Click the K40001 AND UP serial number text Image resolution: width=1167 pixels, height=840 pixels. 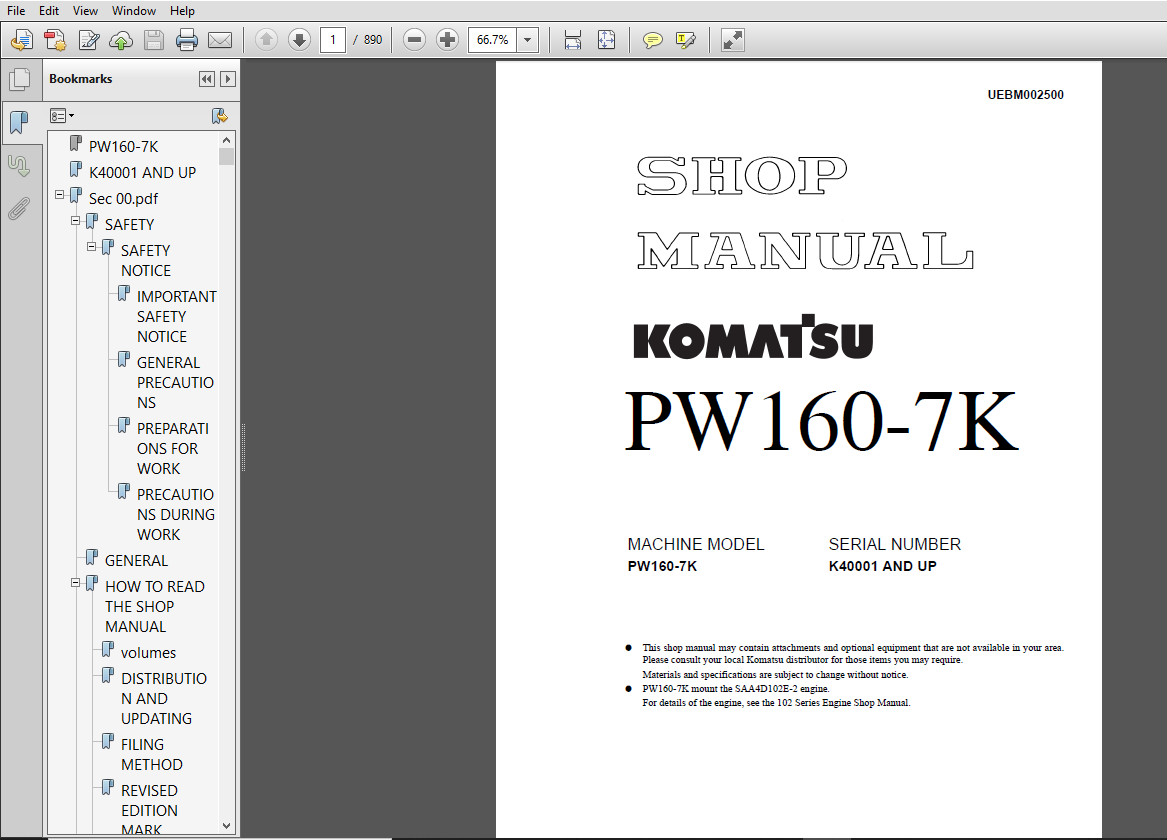(x=883, y=566)
